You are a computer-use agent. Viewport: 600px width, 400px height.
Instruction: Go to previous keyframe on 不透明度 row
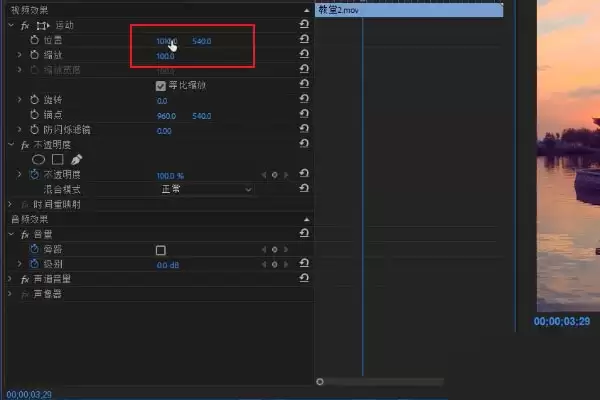coord(264,175)
